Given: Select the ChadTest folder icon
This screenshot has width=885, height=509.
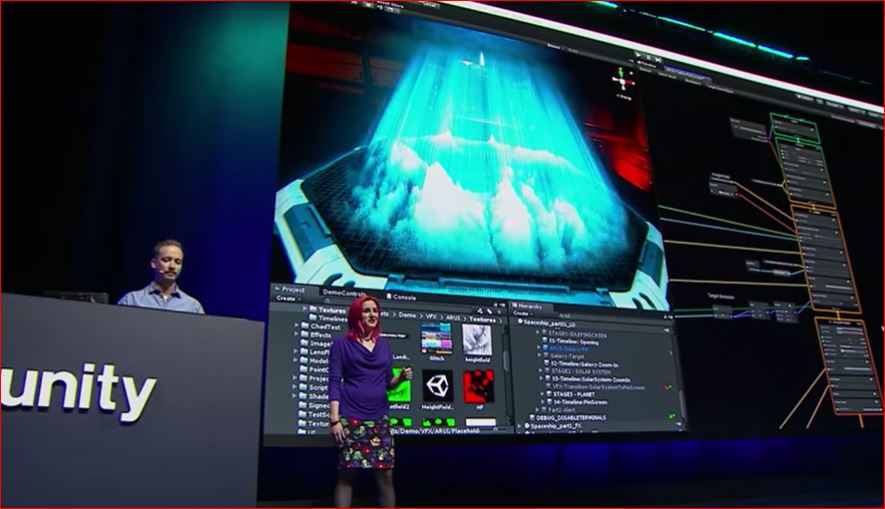Looking at the screenshot, I should tap(305, 326).
